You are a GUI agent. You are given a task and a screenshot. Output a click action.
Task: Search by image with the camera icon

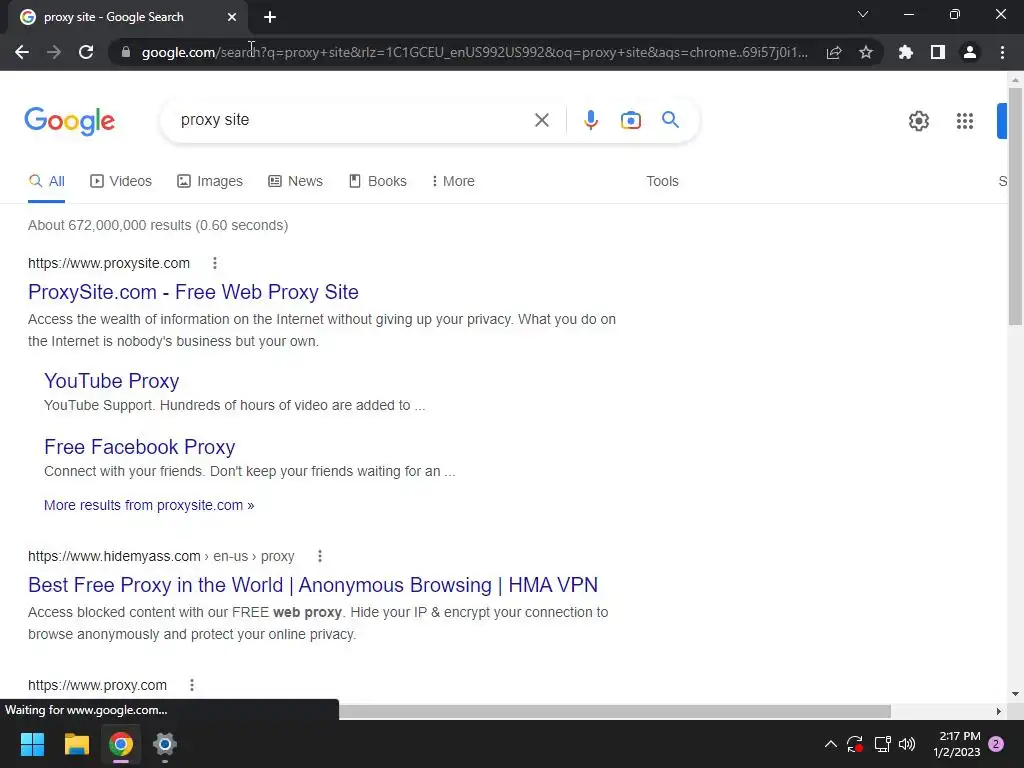631,120
